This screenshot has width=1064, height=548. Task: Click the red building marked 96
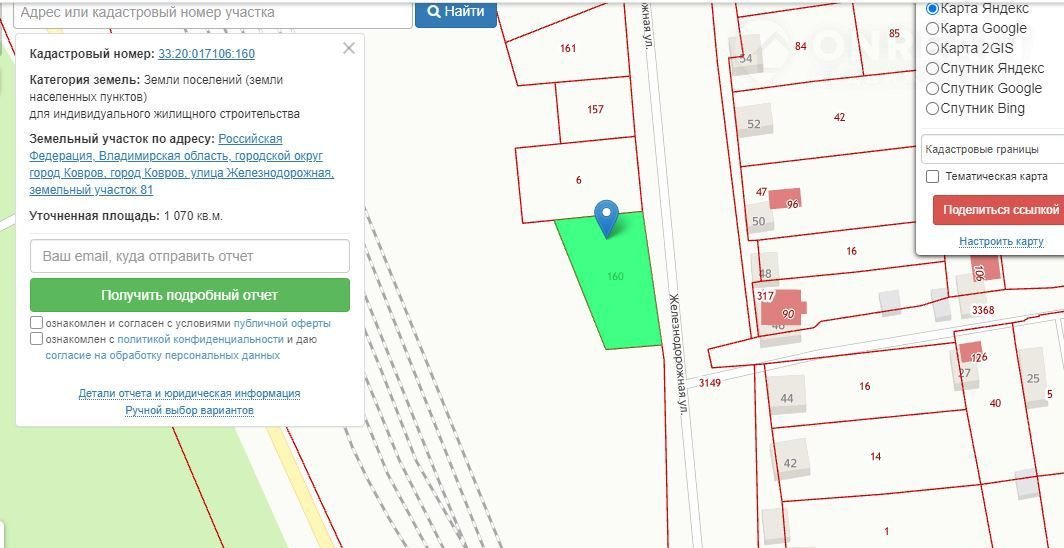tap(787, 200)
